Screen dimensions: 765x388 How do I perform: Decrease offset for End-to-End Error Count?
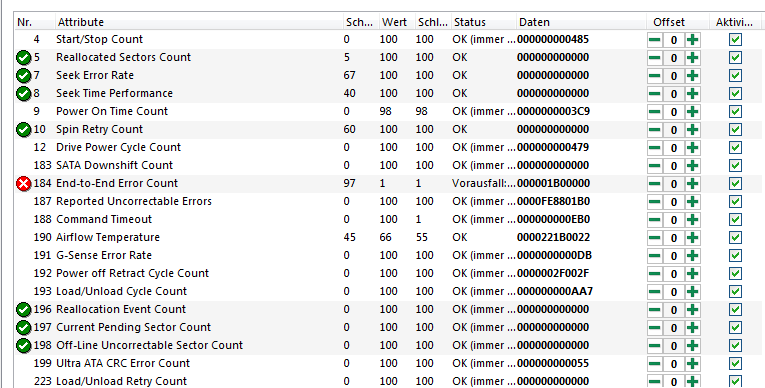click(x=655, y=184)
